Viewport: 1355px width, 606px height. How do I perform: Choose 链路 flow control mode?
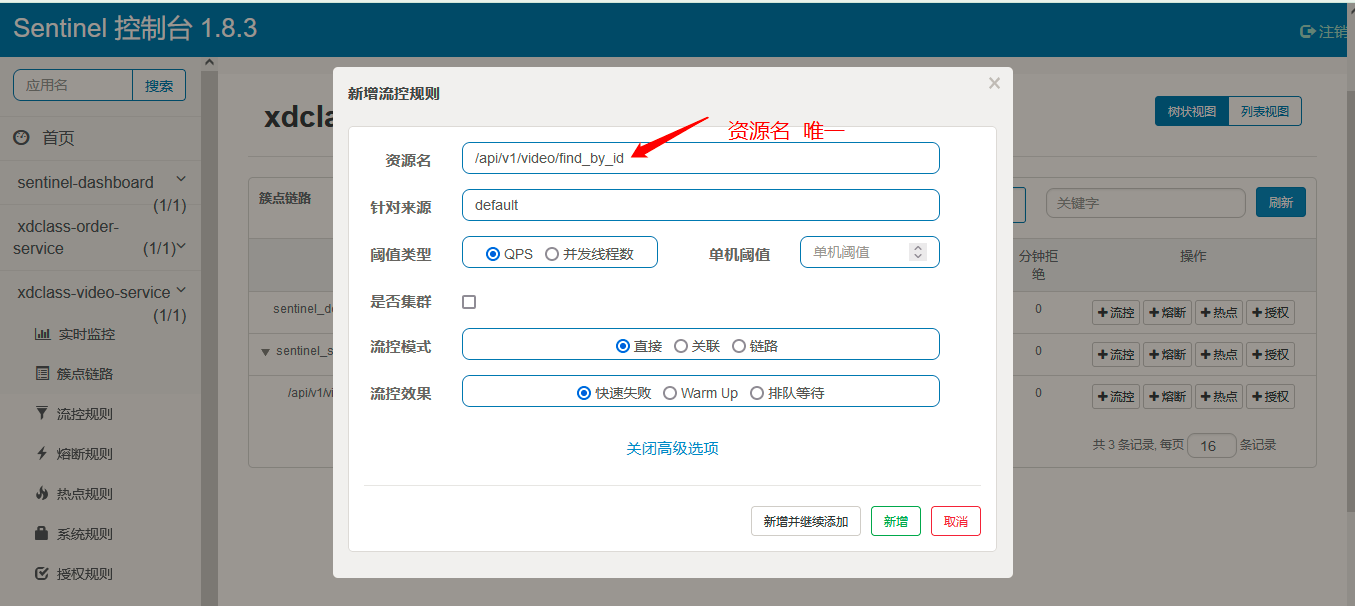(739, 346)
